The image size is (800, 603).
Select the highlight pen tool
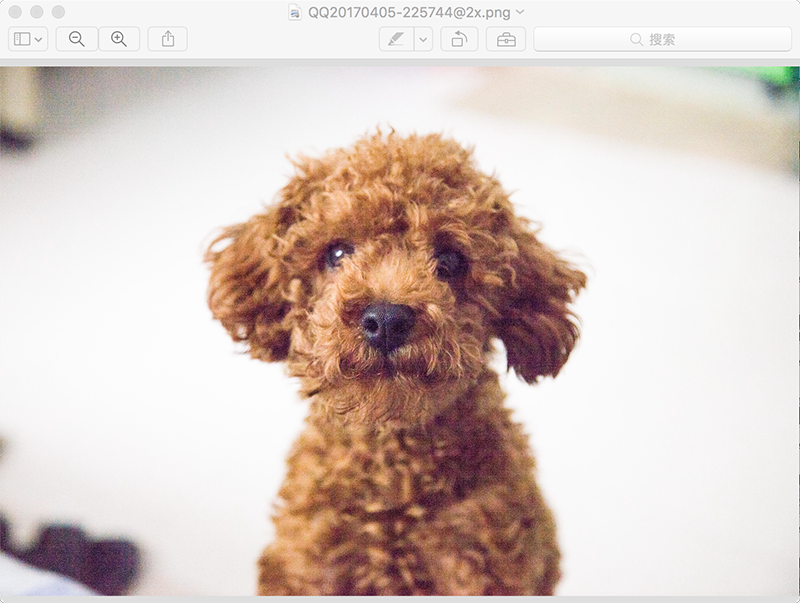click(396, 39)
